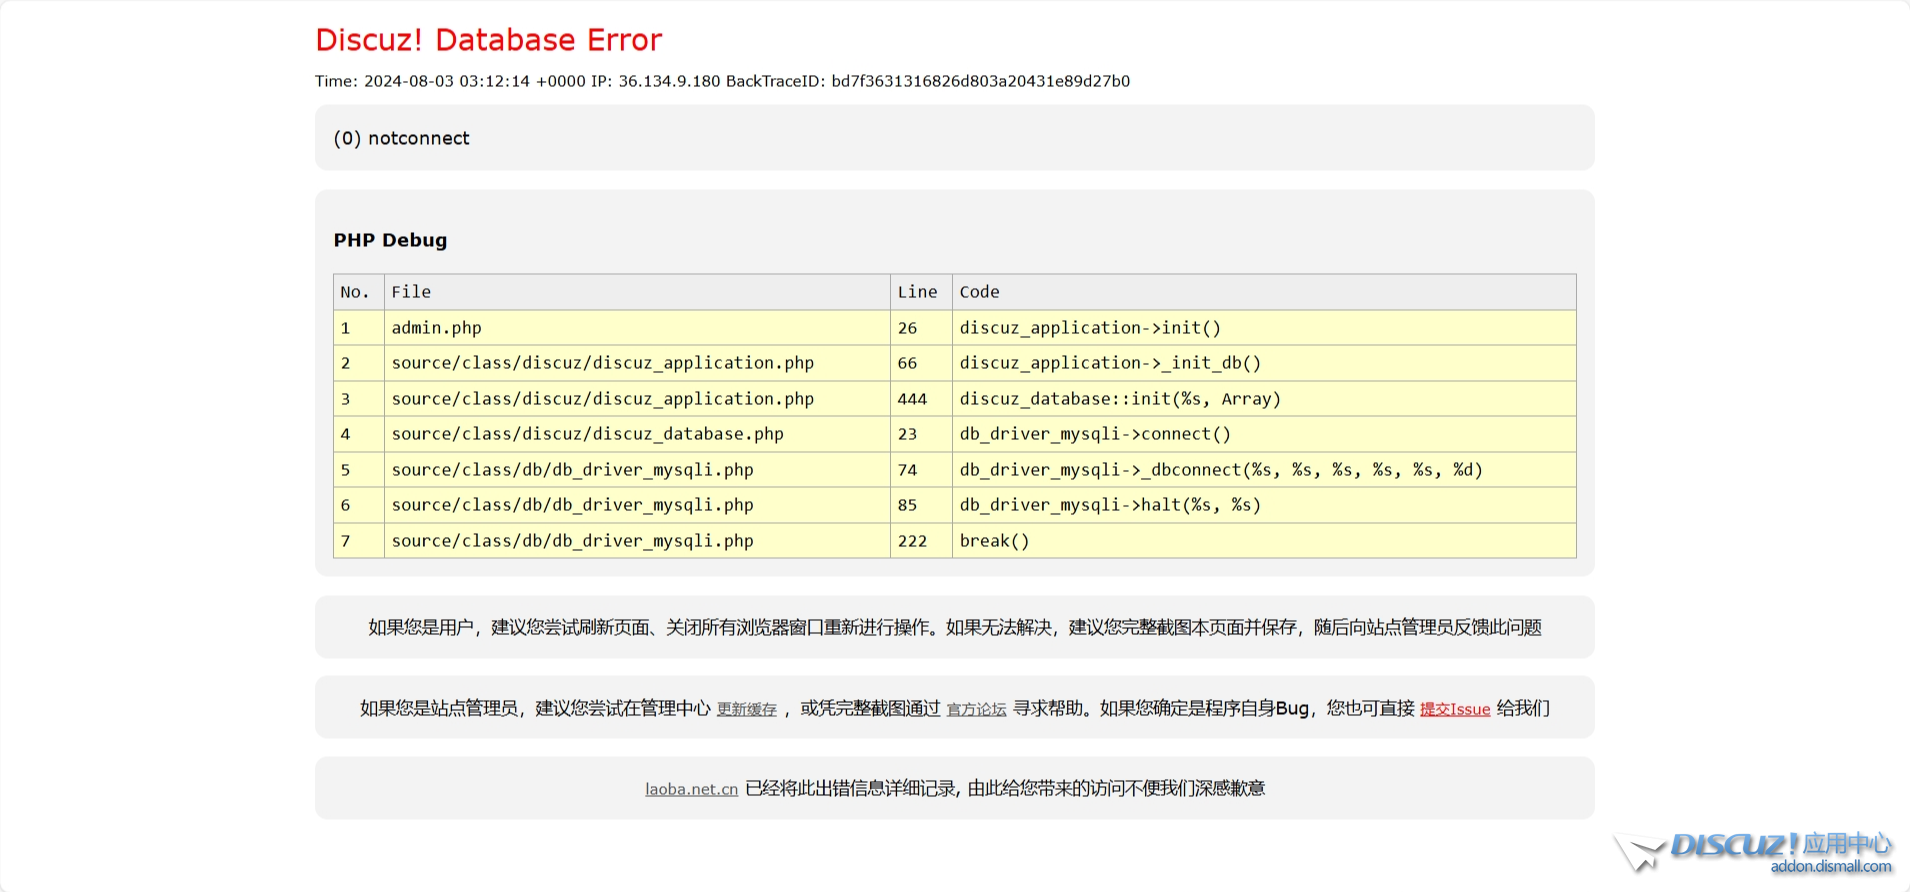Click discuz_application.php file cell in row 2
Screen dimensions: 1910x892
click(x=637, y=363)
